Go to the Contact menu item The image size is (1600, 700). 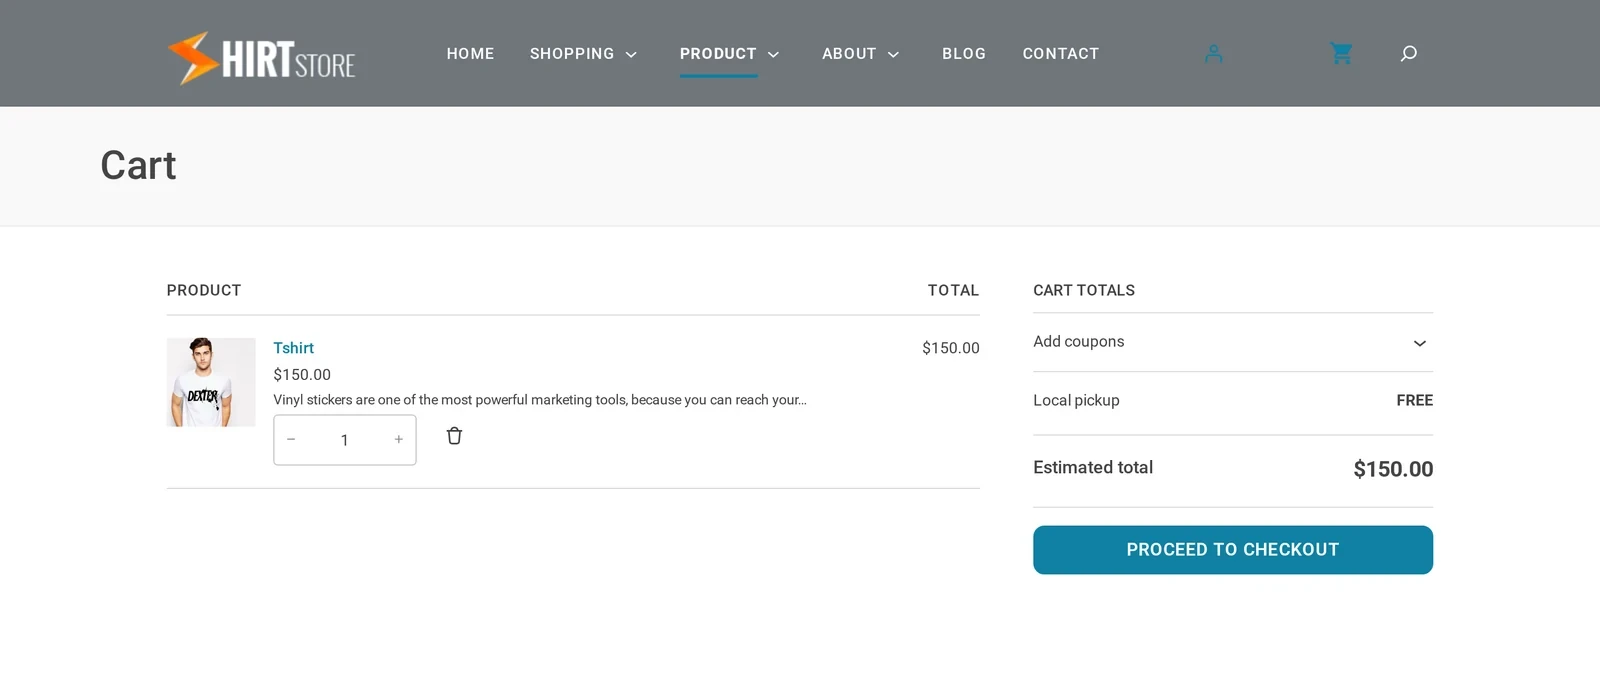[1061, 54]
